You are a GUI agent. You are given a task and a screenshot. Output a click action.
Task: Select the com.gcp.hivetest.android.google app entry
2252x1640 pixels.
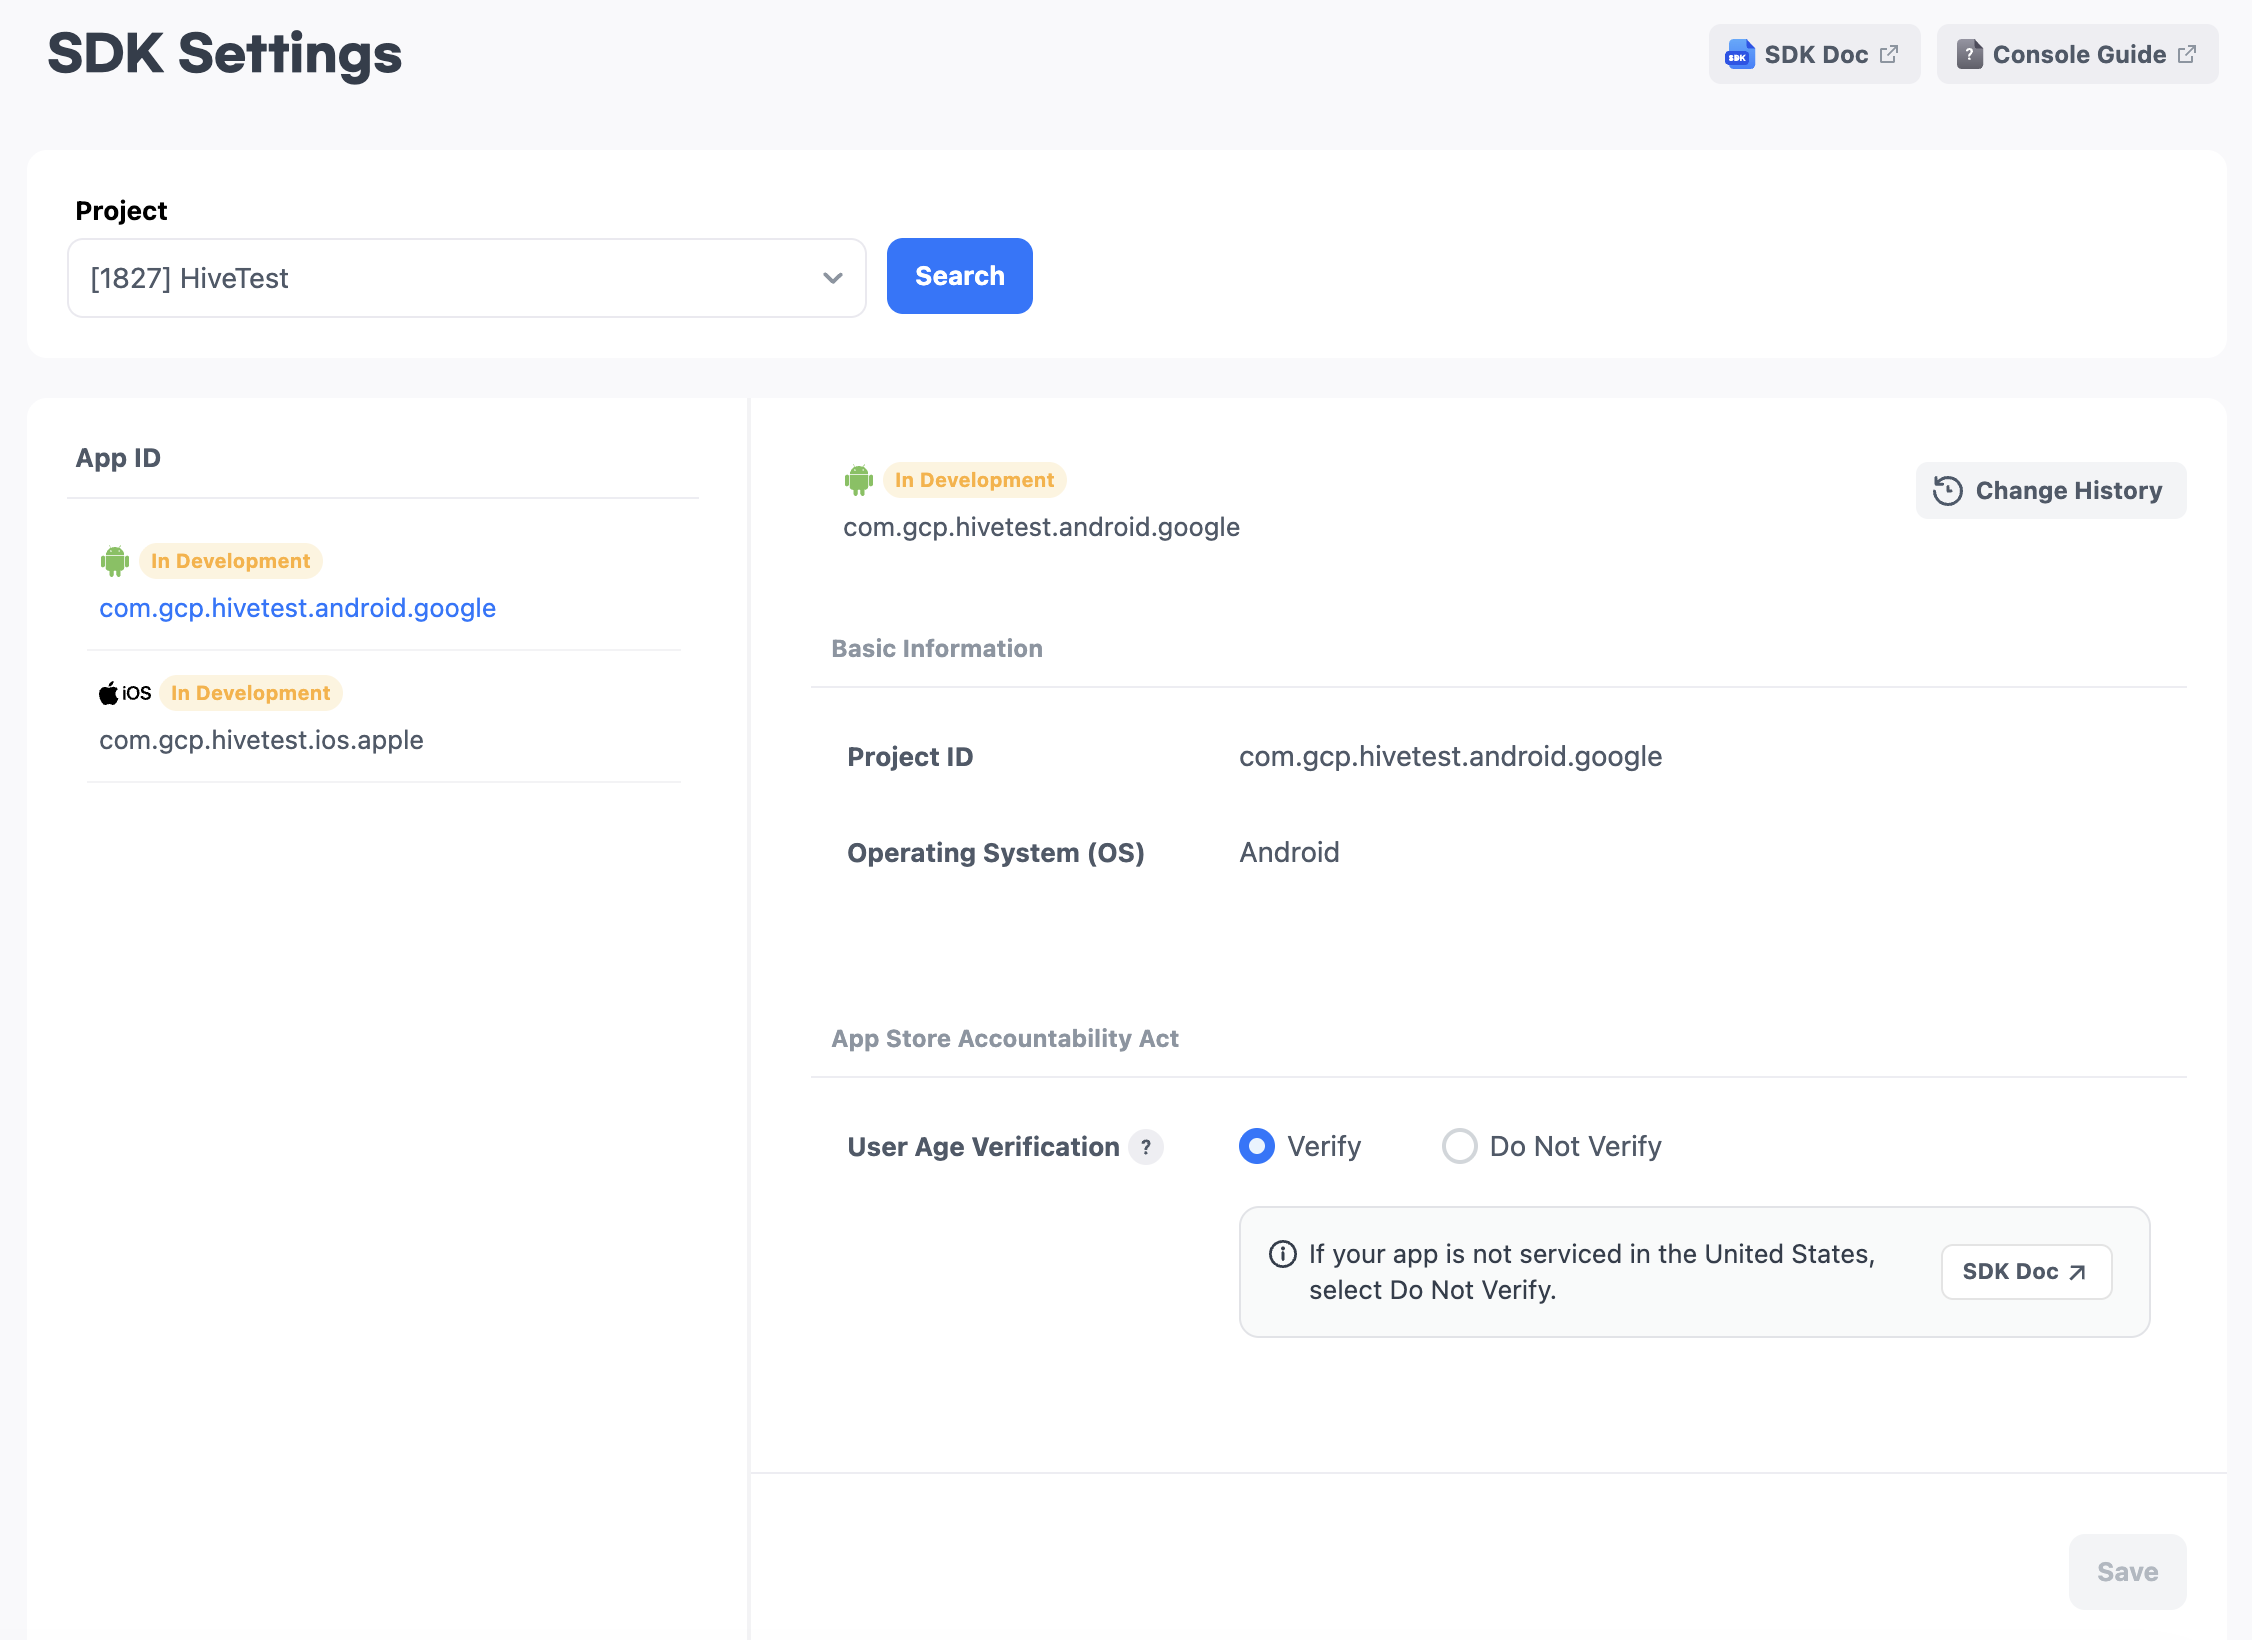click(x=297, y=608)
